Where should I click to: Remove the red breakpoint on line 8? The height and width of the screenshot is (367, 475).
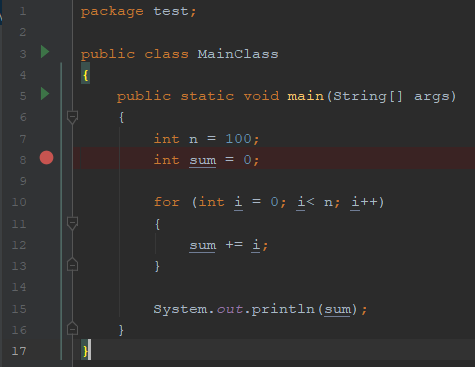46,158
